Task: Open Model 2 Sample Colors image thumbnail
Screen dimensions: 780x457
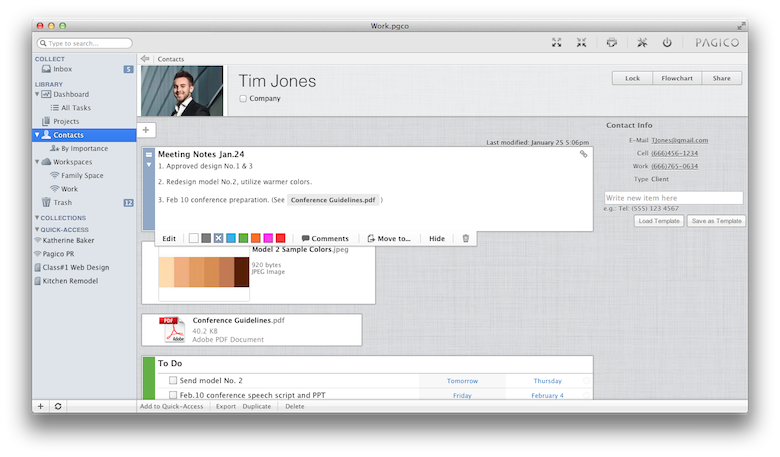Action: tap(204, 272)
